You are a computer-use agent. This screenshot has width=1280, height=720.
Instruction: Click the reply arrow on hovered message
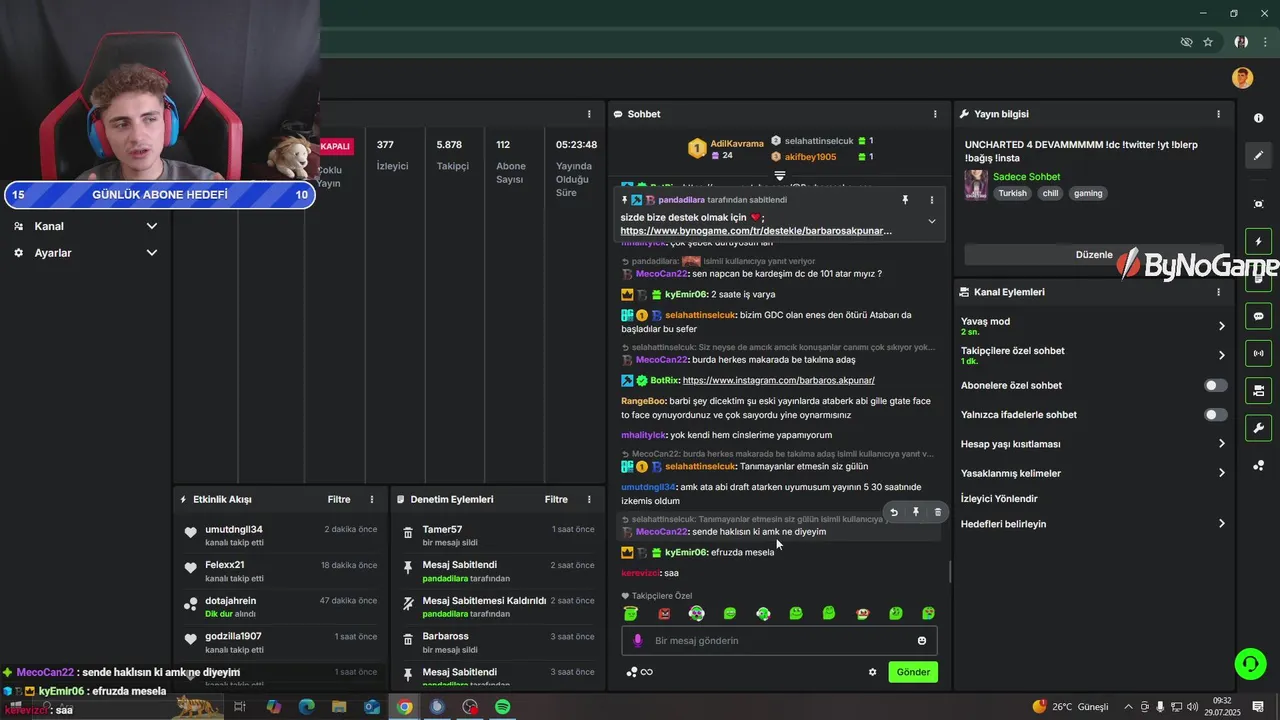coord(894,512)
